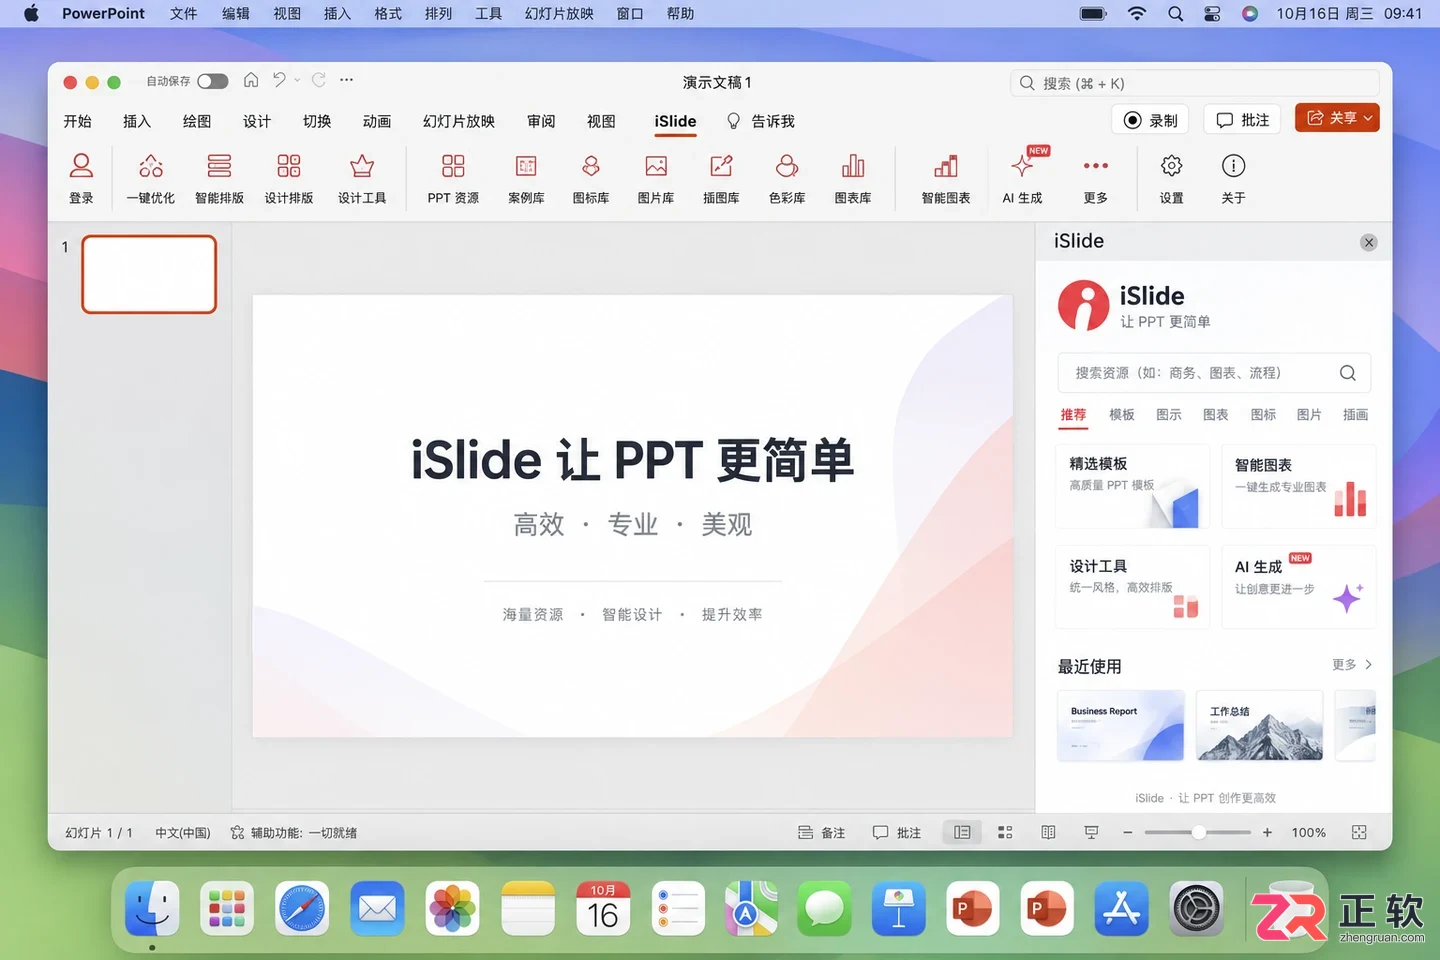This screenshot has height=960, width=1440.
Task: Click the 录制 record button
Action: (1151, 120)
